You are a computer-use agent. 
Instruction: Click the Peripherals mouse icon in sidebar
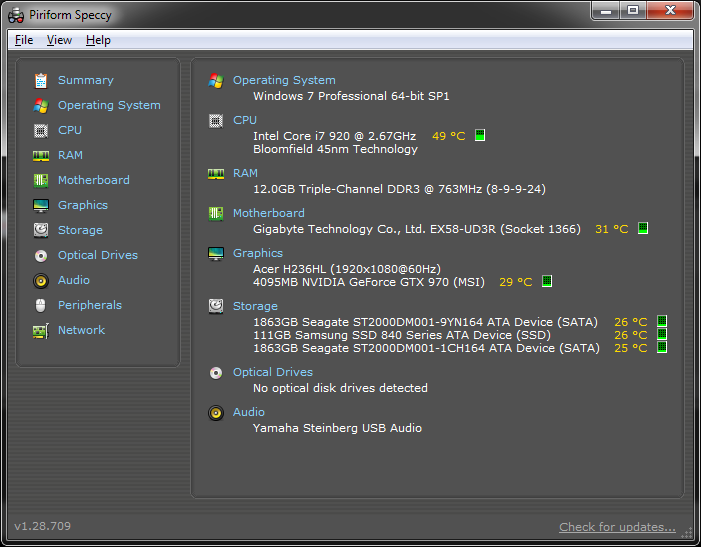41,306
